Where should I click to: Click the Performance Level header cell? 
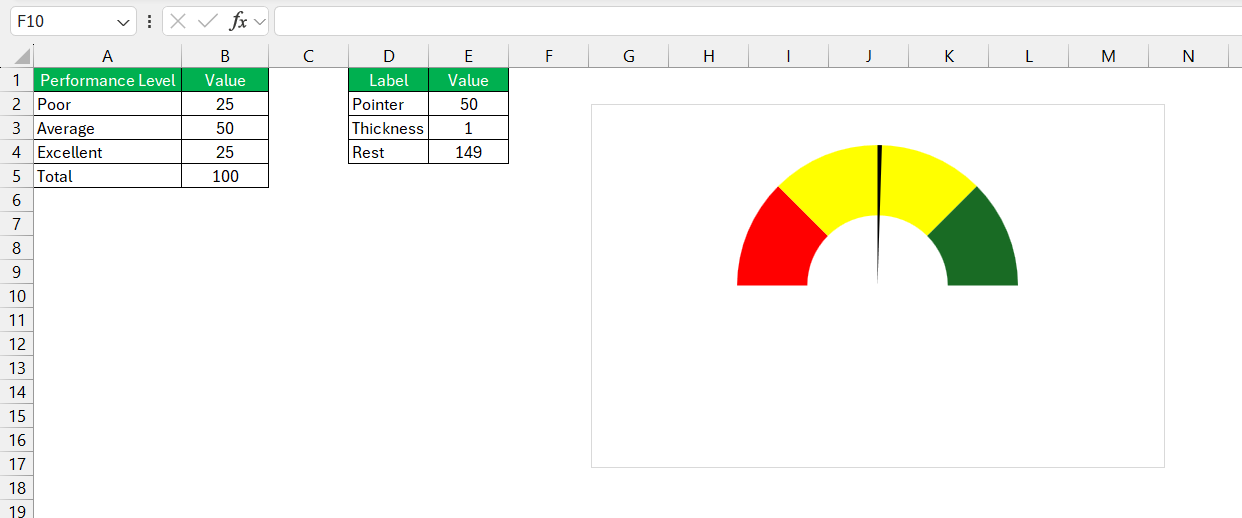(107, 80)
